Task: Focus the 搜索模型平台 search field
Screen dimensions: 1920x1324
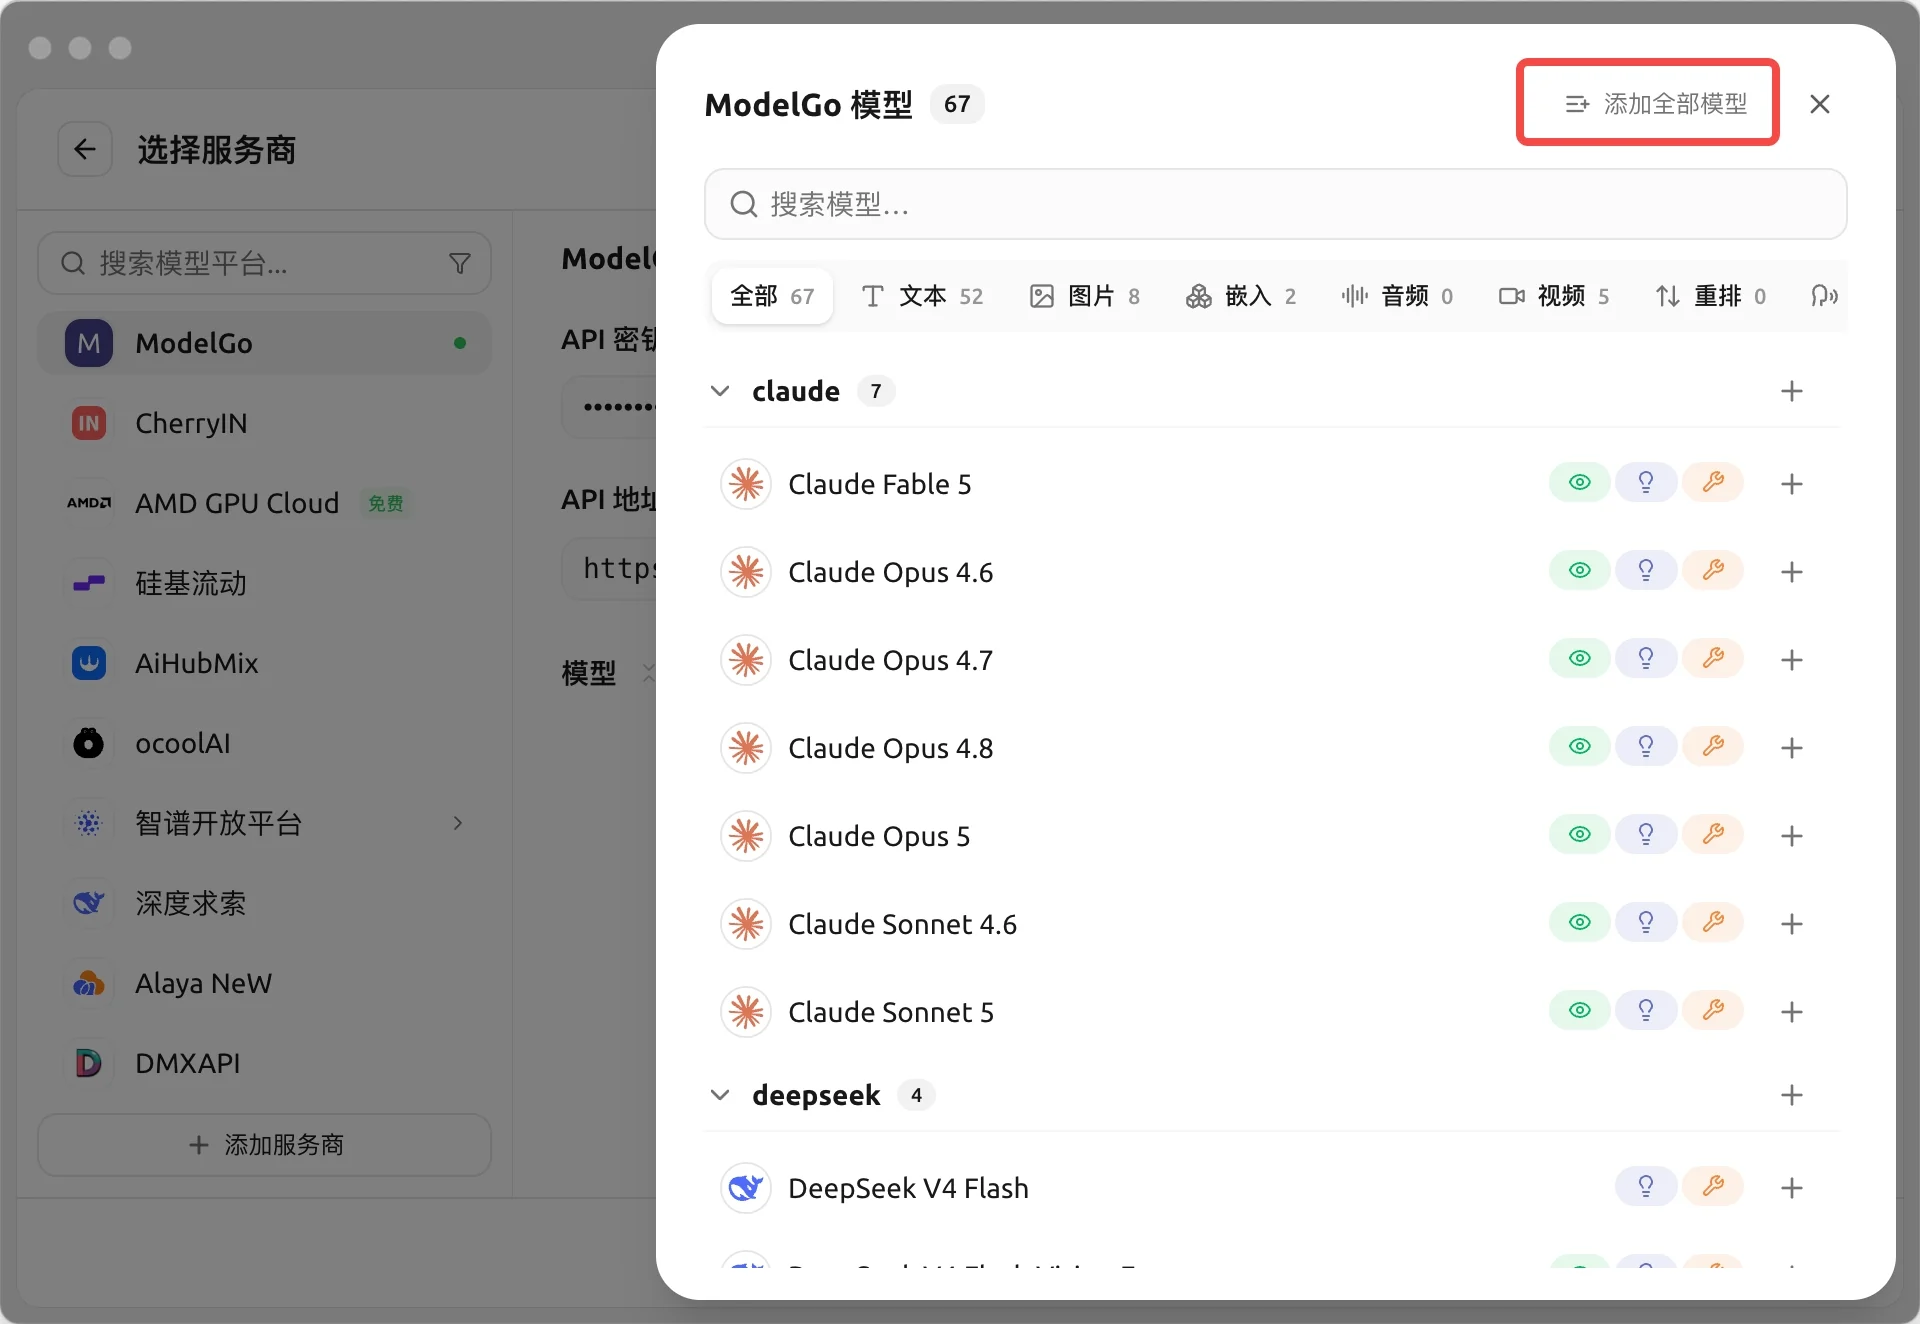Action: click(x=265, y=263)
